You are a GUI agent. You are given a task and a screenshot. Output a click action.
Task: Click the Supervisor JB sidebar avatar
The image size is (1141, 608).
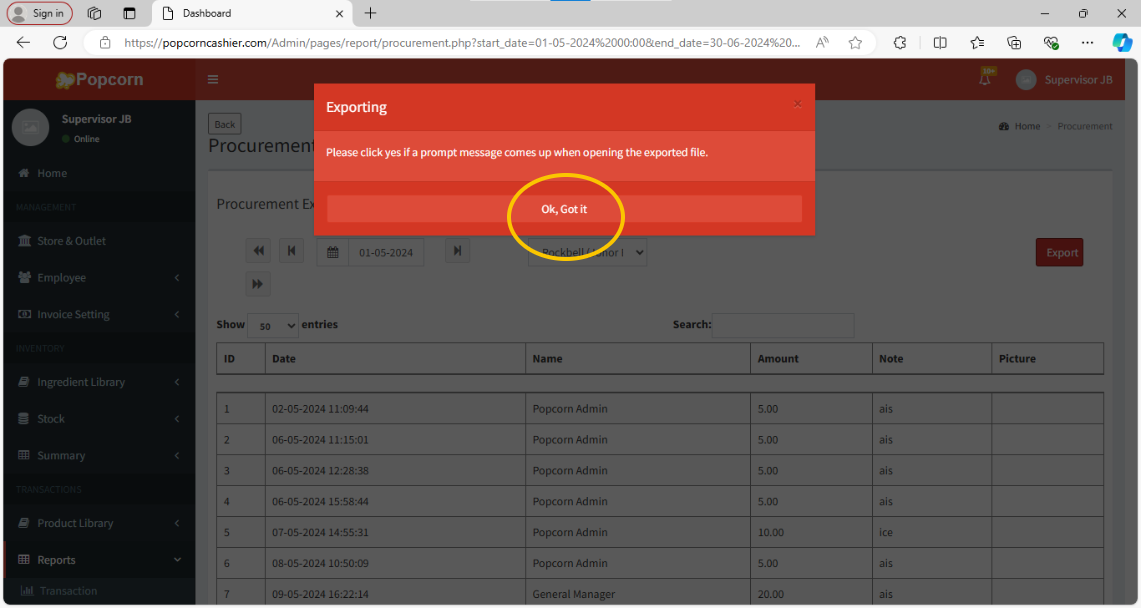coord(31,127)
